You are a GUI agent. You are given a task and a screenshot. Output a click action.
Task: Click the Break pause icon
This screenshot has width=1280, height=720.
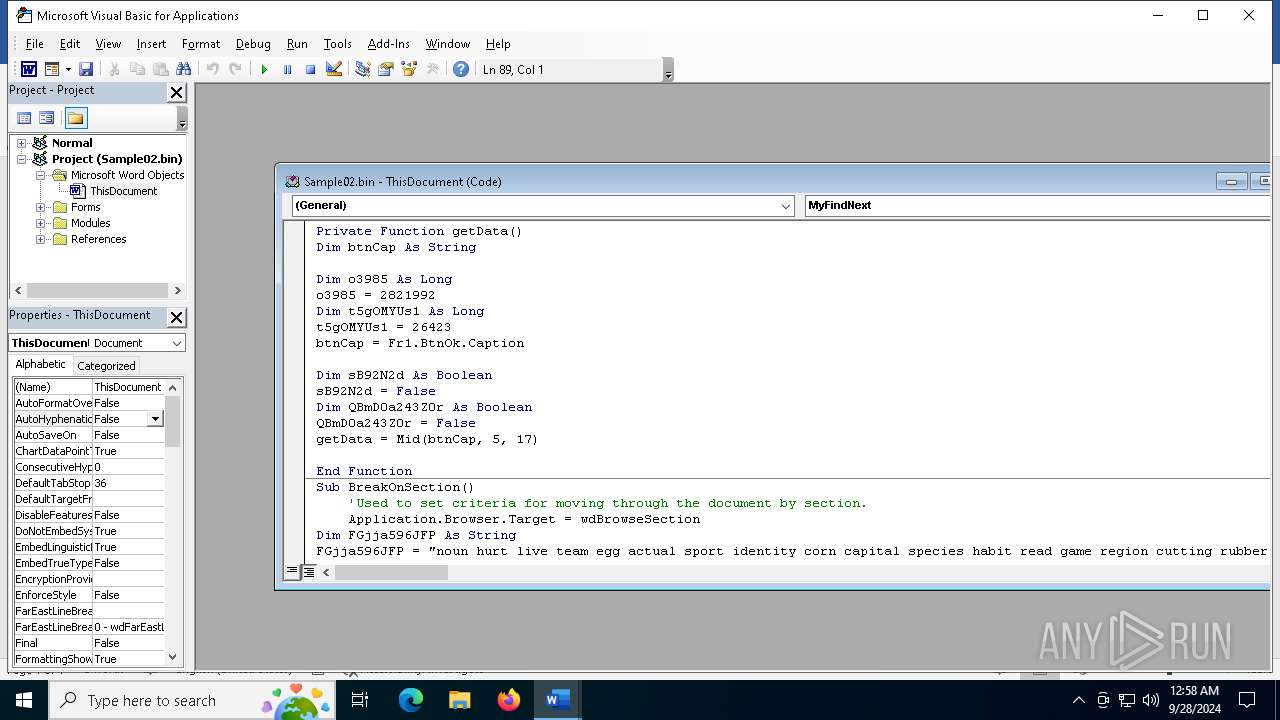(287, 69)
